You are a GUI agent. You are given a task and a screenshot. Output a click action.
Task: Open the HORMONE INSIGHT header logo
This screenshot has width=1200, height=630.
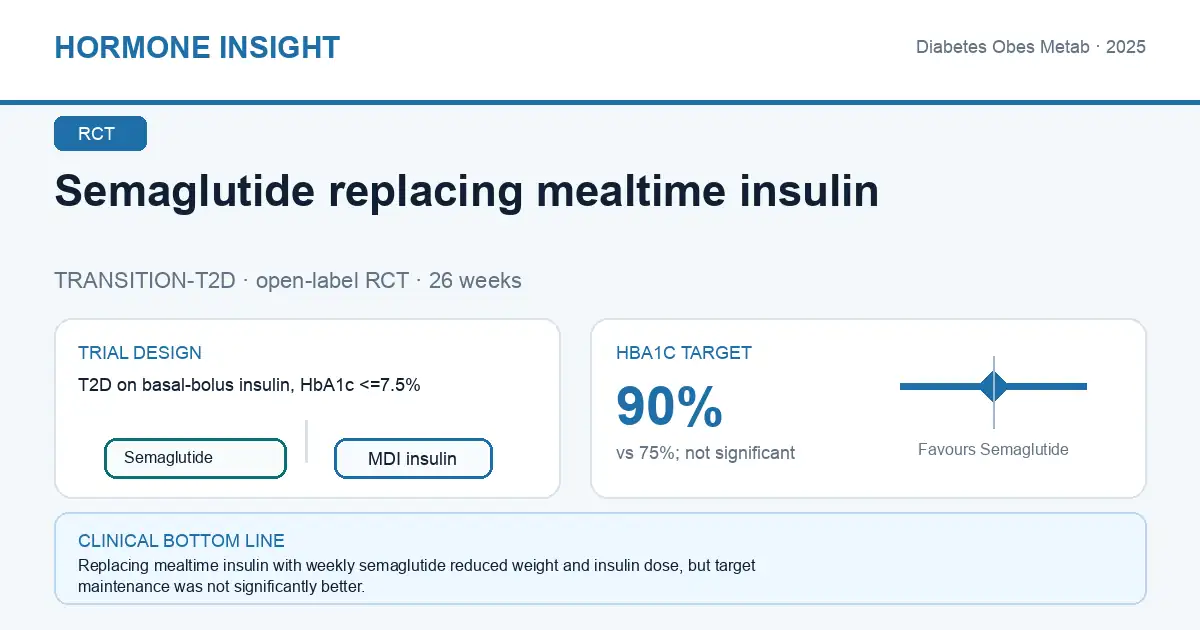197,47
